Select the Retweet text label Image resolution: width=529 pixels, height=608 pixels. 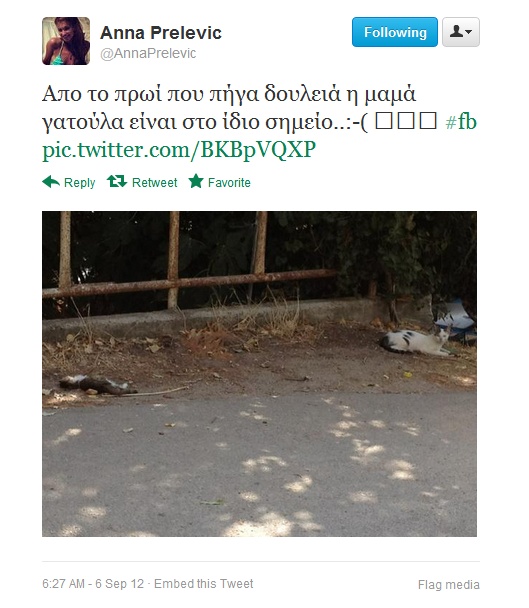(x=154, y=183)
